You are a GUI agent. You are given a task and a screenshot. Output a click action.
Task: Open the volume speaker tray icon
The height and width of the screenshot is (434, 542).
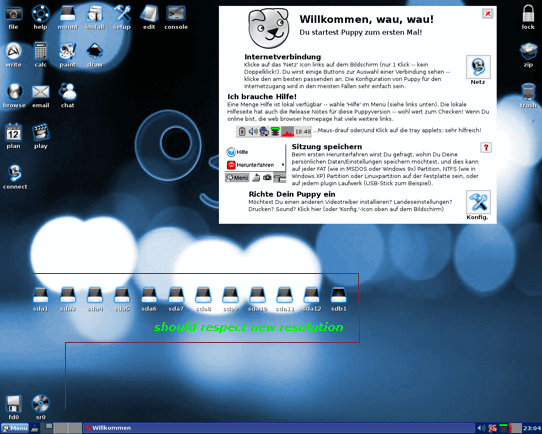pyautogui.click(x=481, y=428)
